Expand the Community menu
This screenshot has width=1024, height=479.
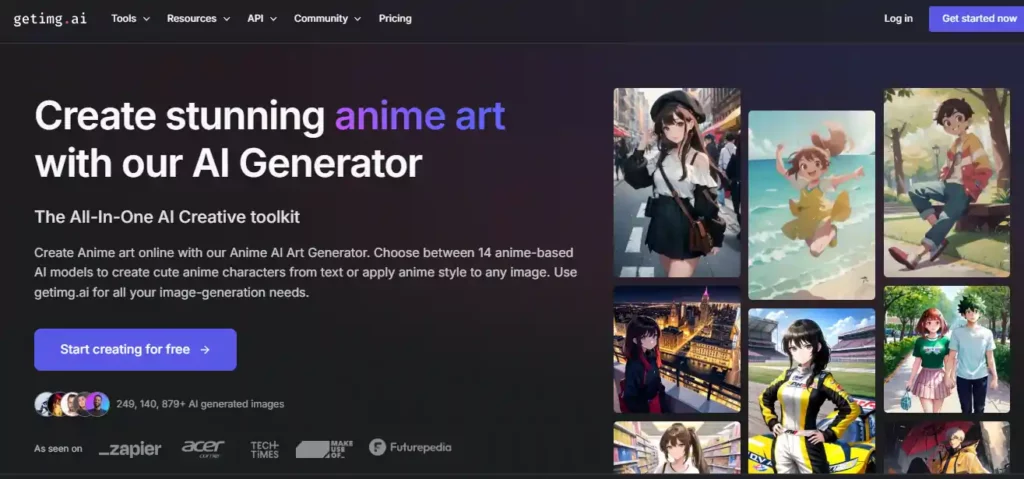coord(327,19)
